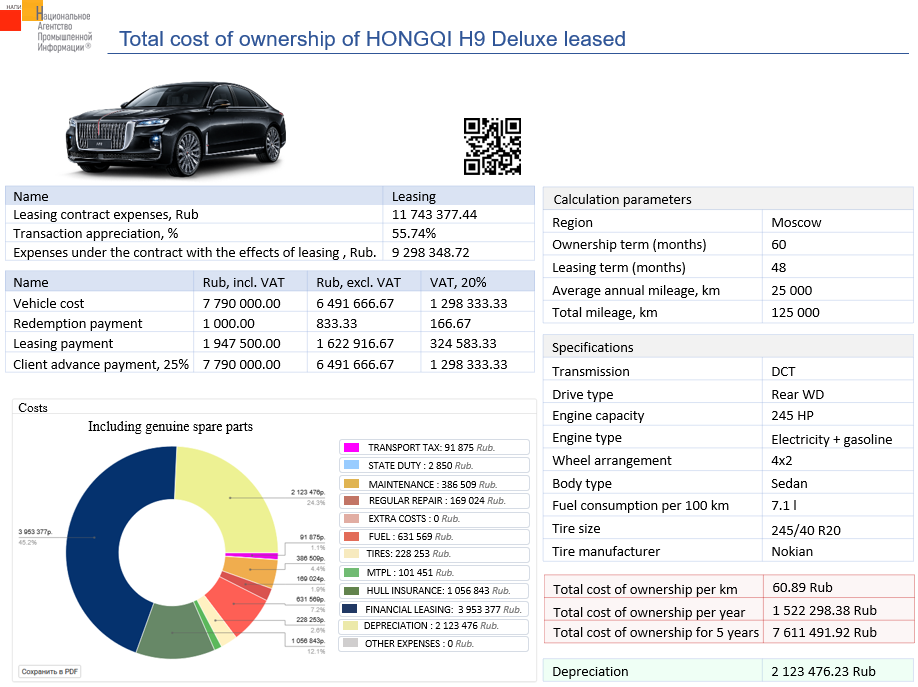This screenshot has width=918, height=687.
Task: Click the Rear WD drive type value
Action: (x=797, y=394)
